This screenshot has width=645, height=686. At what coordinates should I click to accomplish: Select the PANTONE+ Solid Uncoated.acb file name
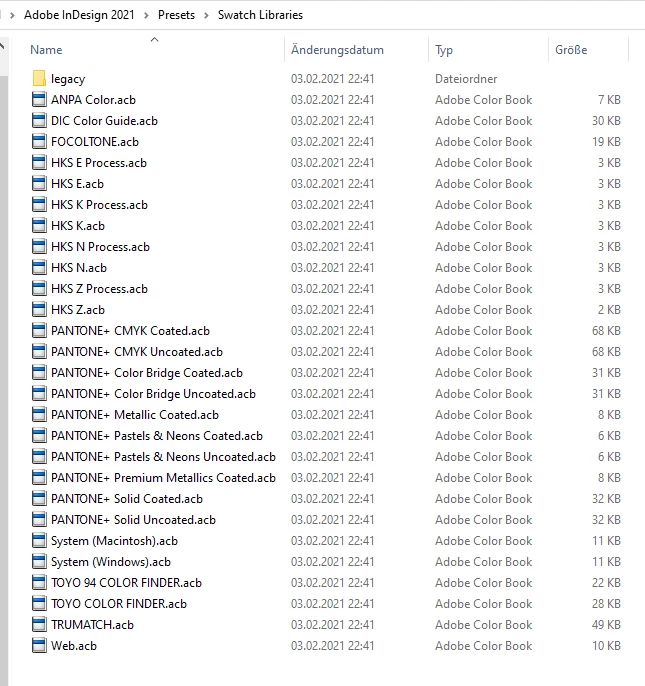tap(133, 520)
